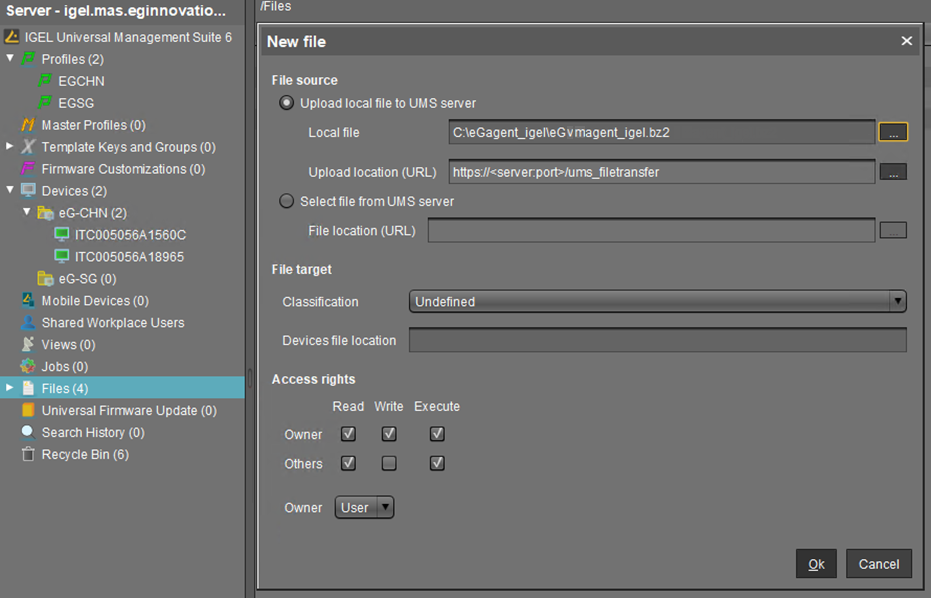
Task: Toggle Owner Read permission checkbox
Action: (349, 434)
